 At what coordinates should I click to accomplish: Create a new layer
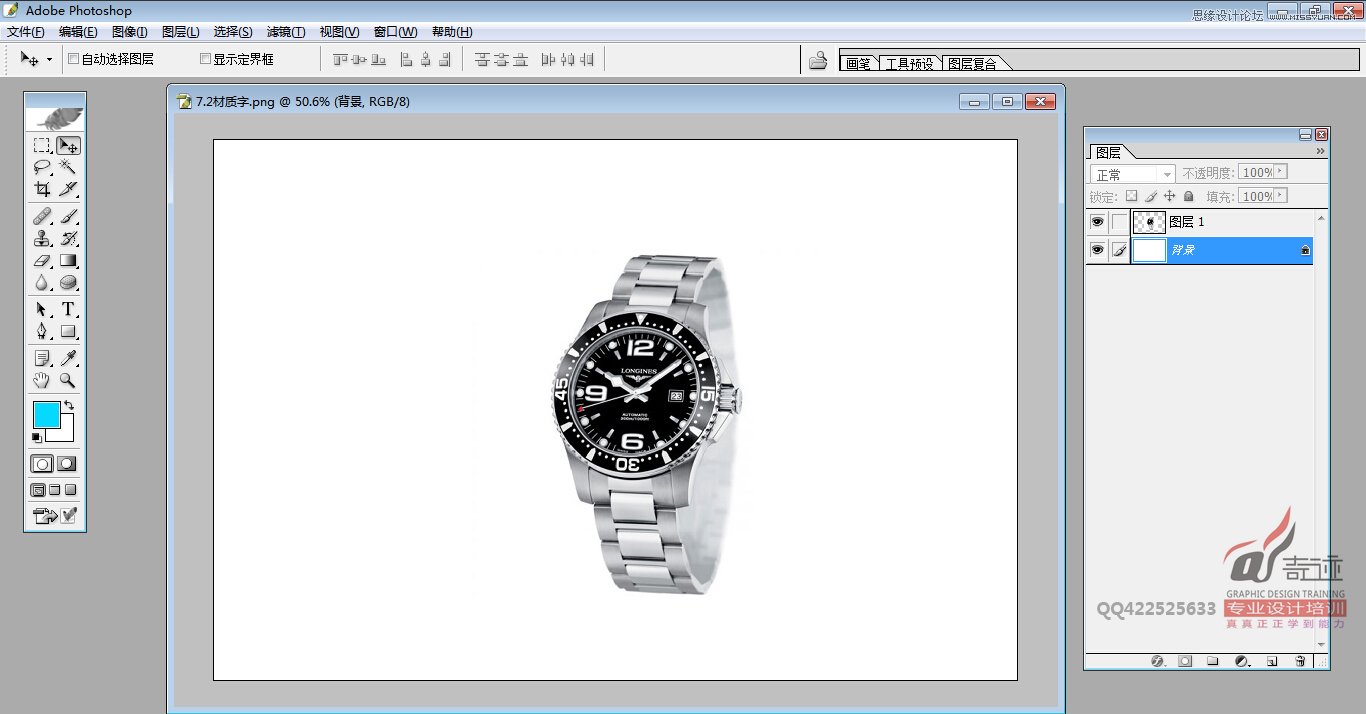1272,661
